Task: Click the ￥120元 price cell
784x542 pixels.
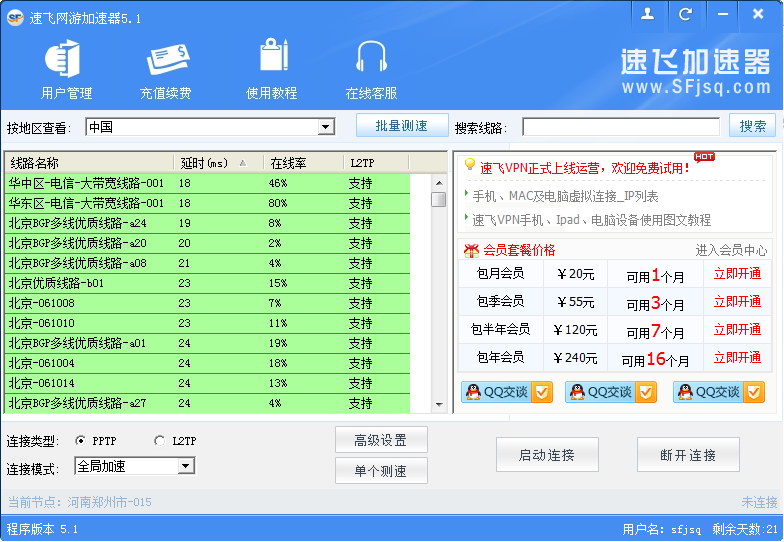Action: click(575, 330)
